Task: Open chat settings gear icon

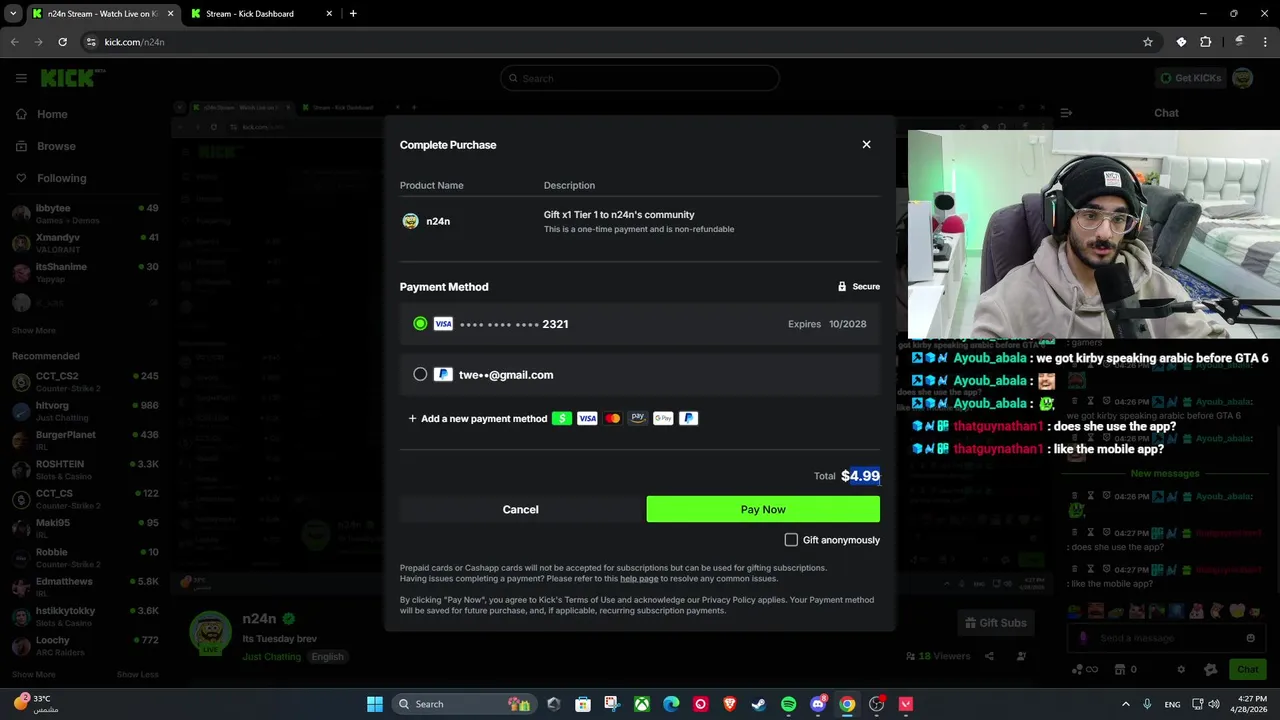Action: tap(1181, 670)
